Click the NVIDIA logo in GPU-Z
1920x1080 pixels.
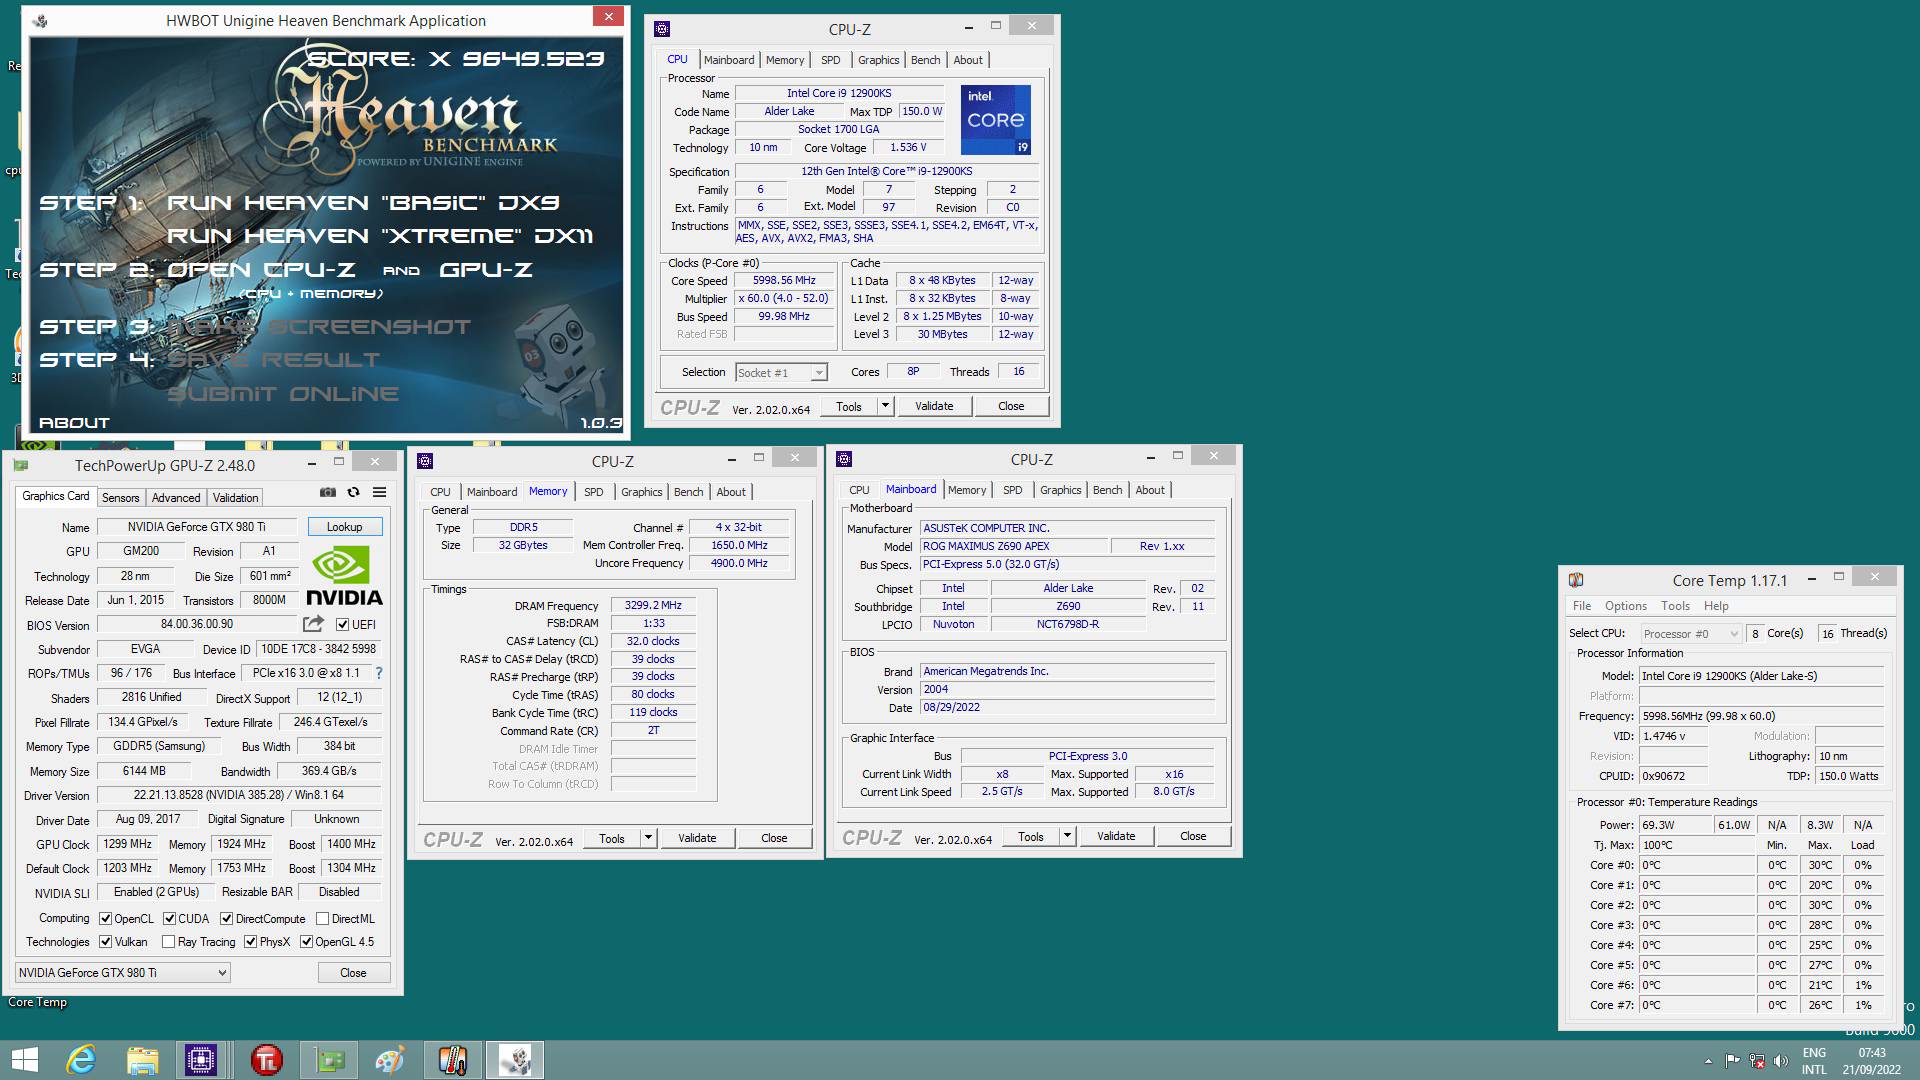coord(344,577)
